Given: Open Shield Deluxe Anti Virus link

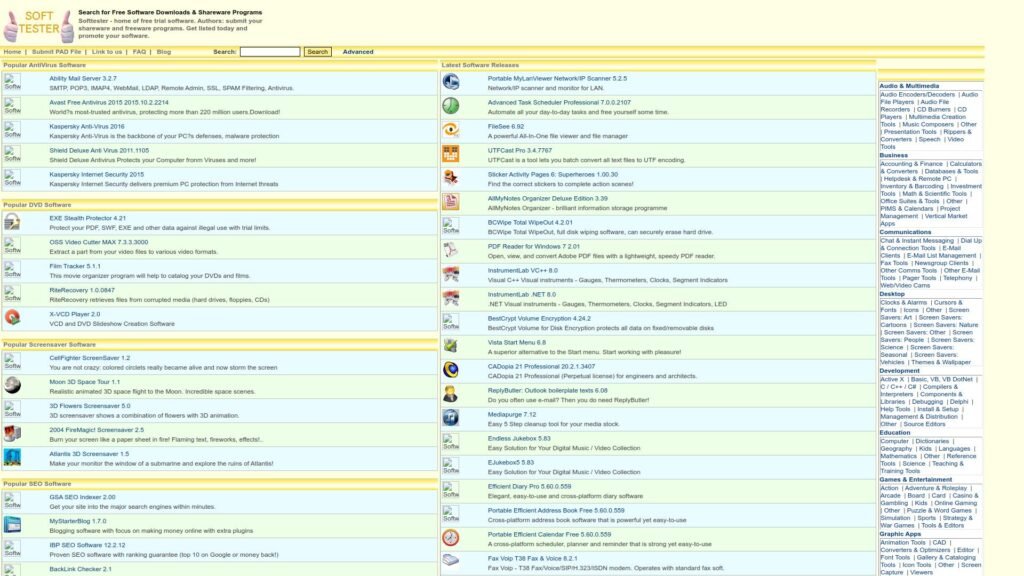Looking at the screenshot, I should 99,150.
